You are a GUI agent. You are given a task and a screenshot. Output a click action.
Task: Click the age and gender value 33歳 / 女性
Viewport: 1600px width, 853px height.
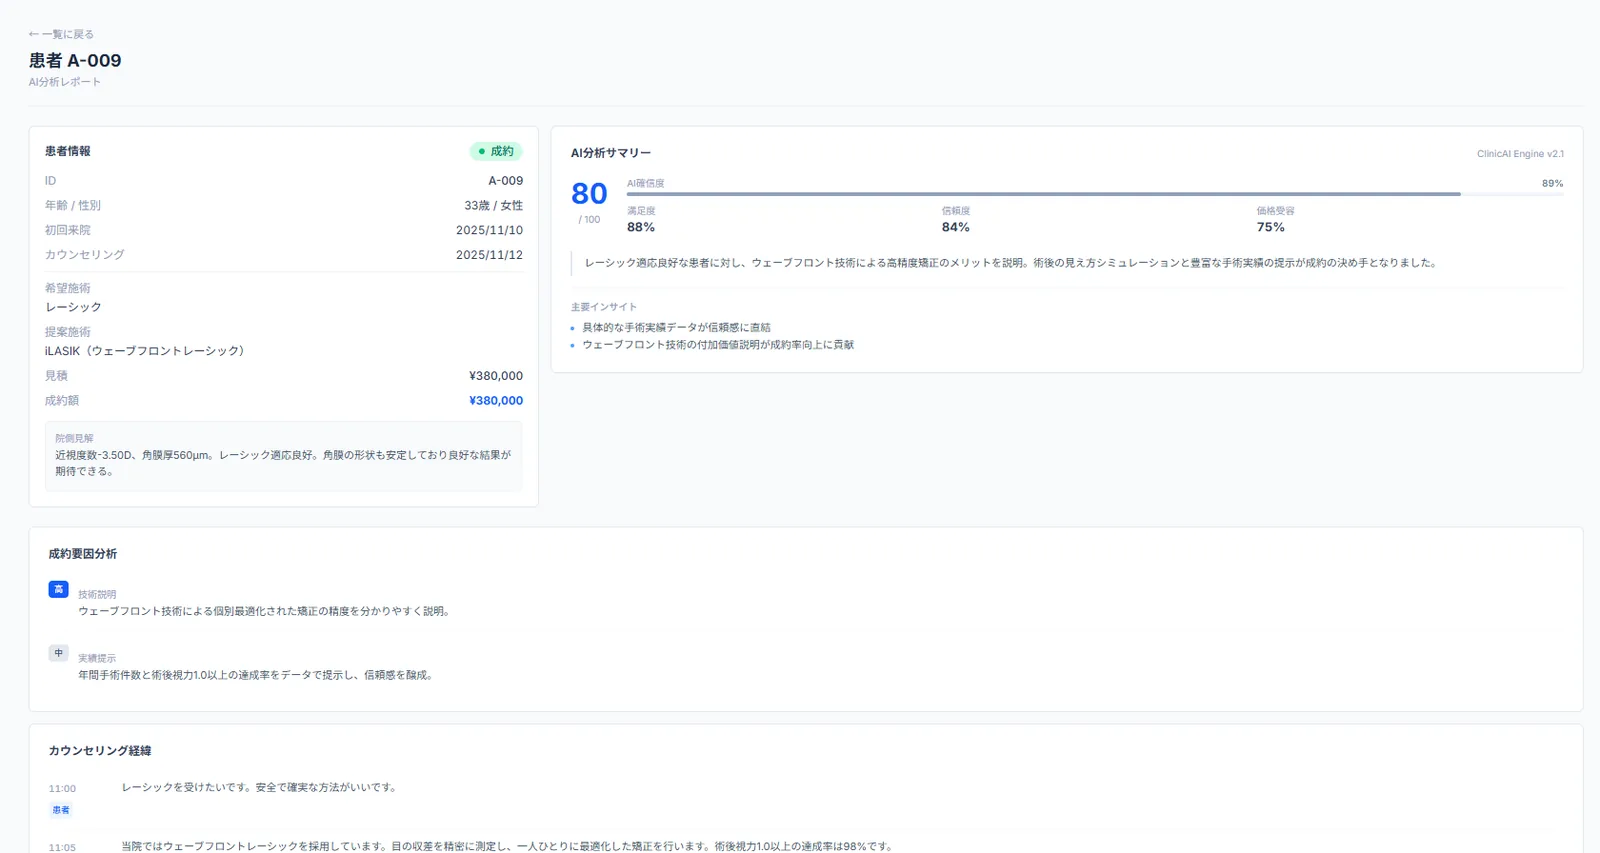pos(493,205)
